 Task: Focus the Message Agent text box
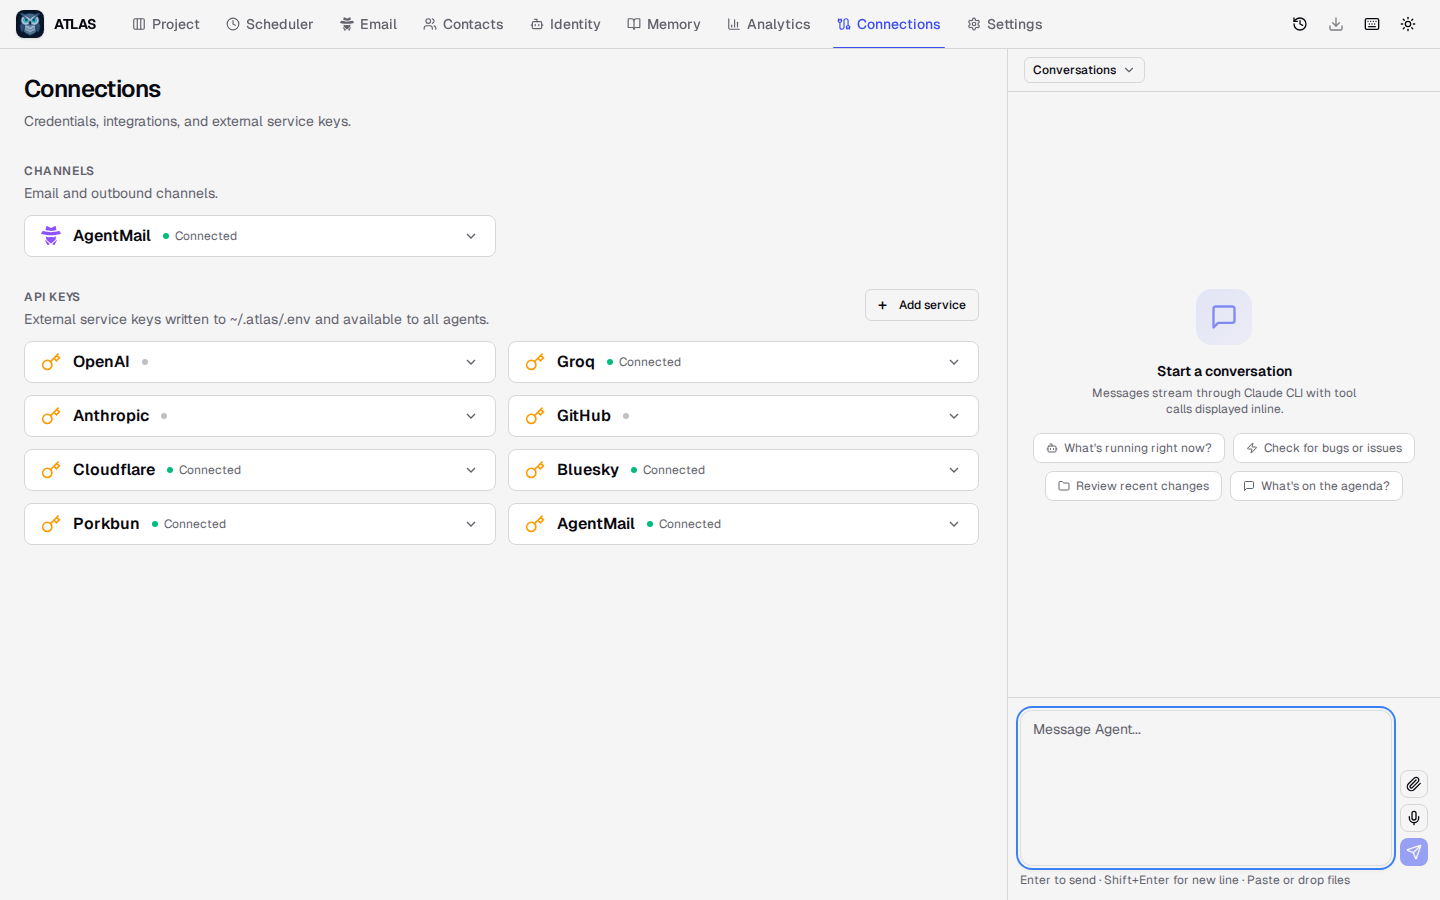[1206, 788]
